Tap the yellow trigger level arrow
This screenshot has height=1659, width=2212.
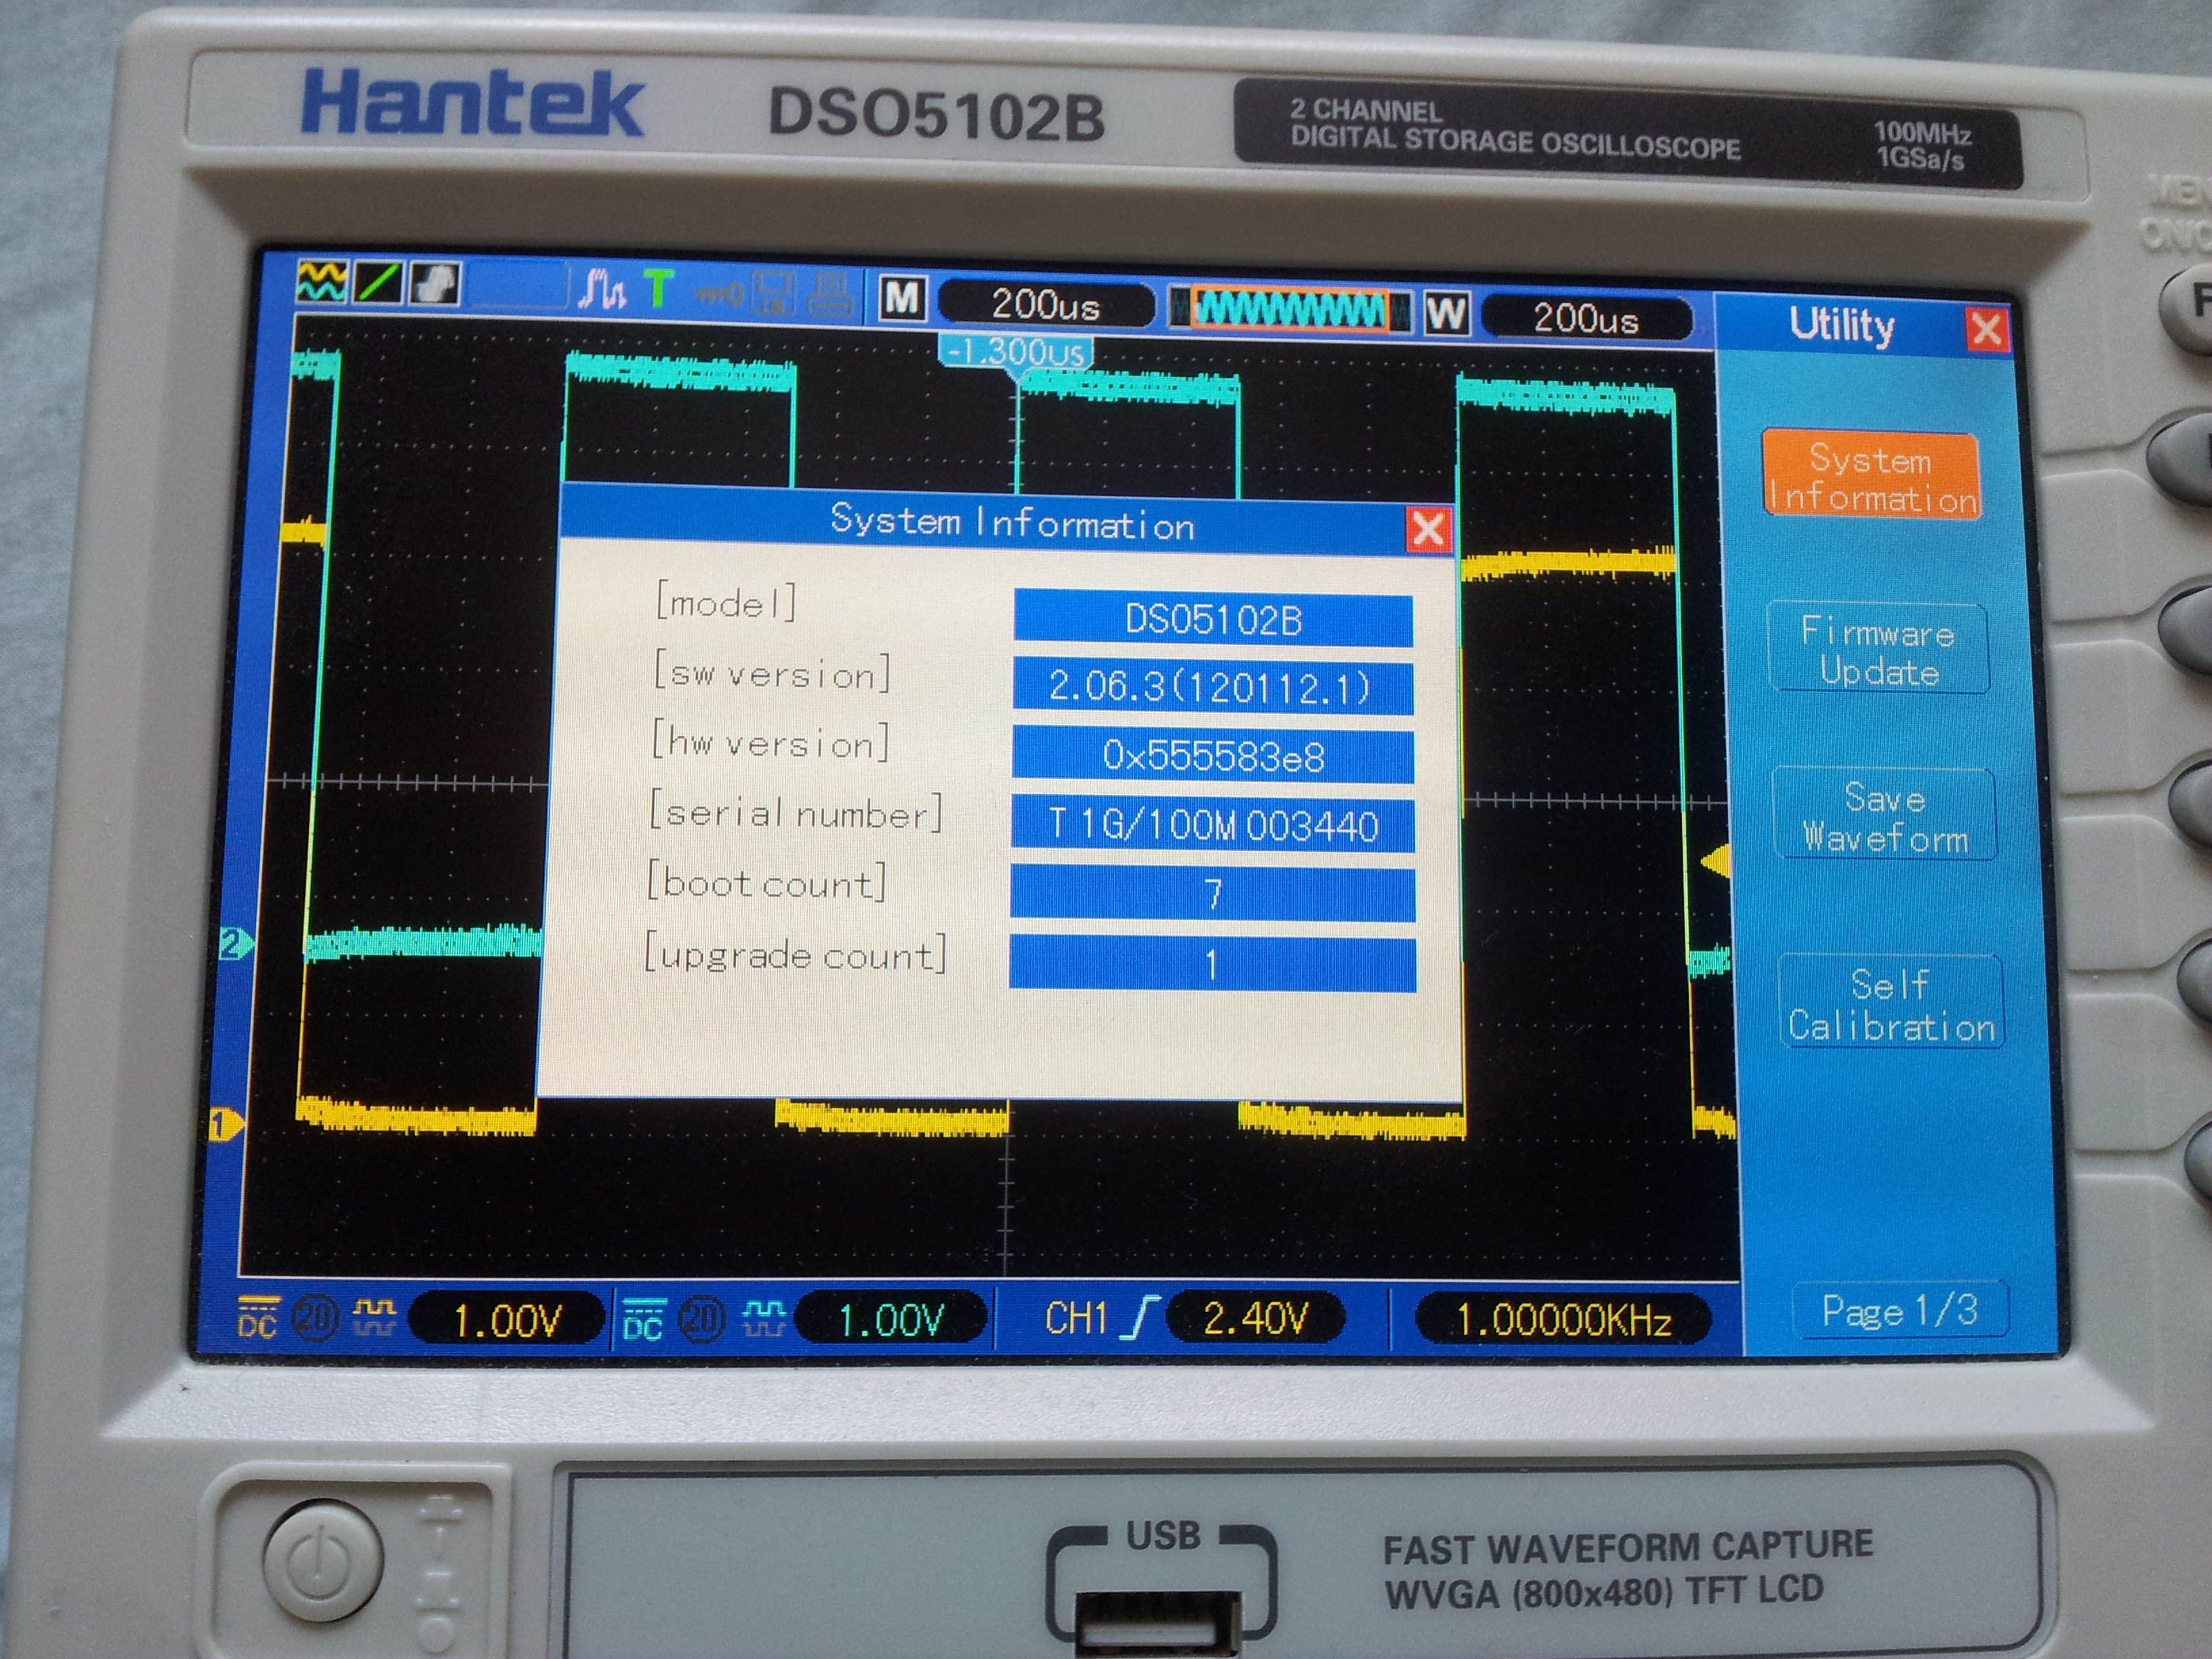point(1717,861)
